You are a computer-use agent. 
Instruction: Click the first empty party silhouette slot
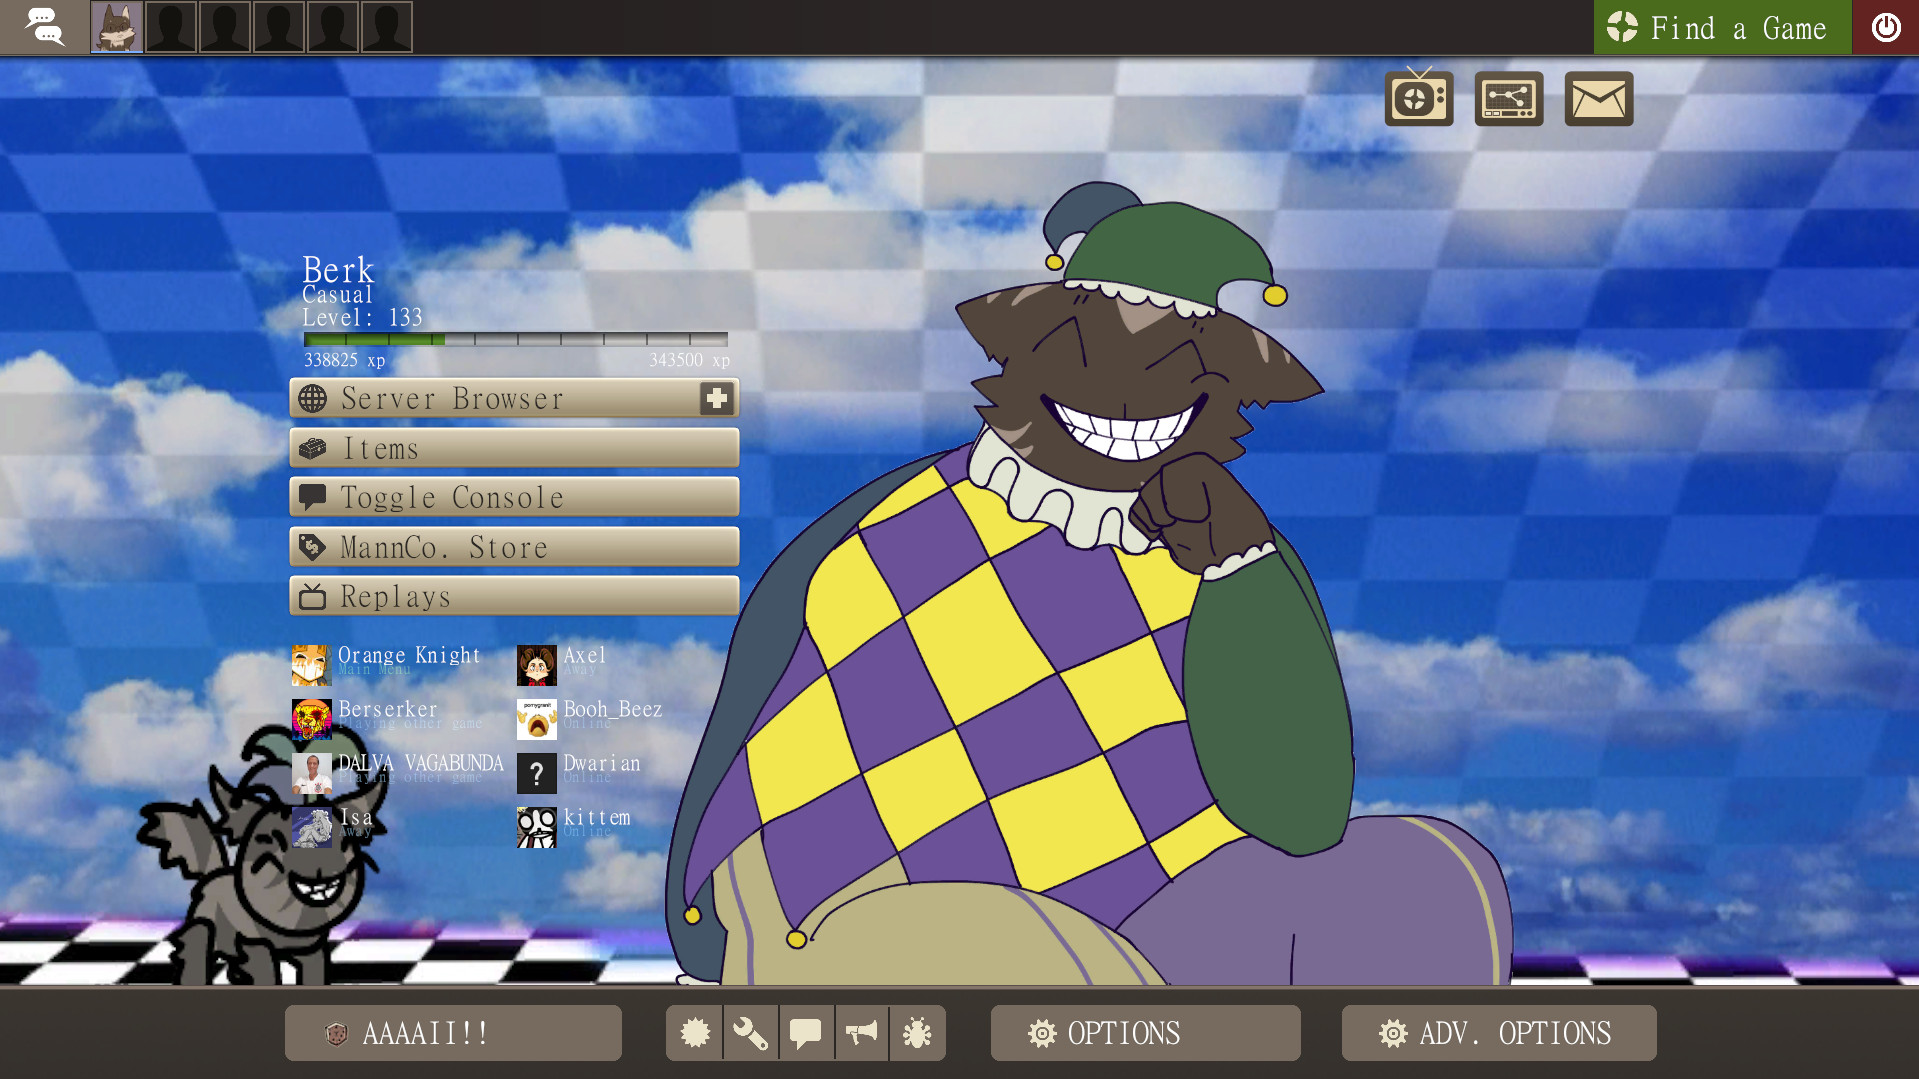point(171,27)
